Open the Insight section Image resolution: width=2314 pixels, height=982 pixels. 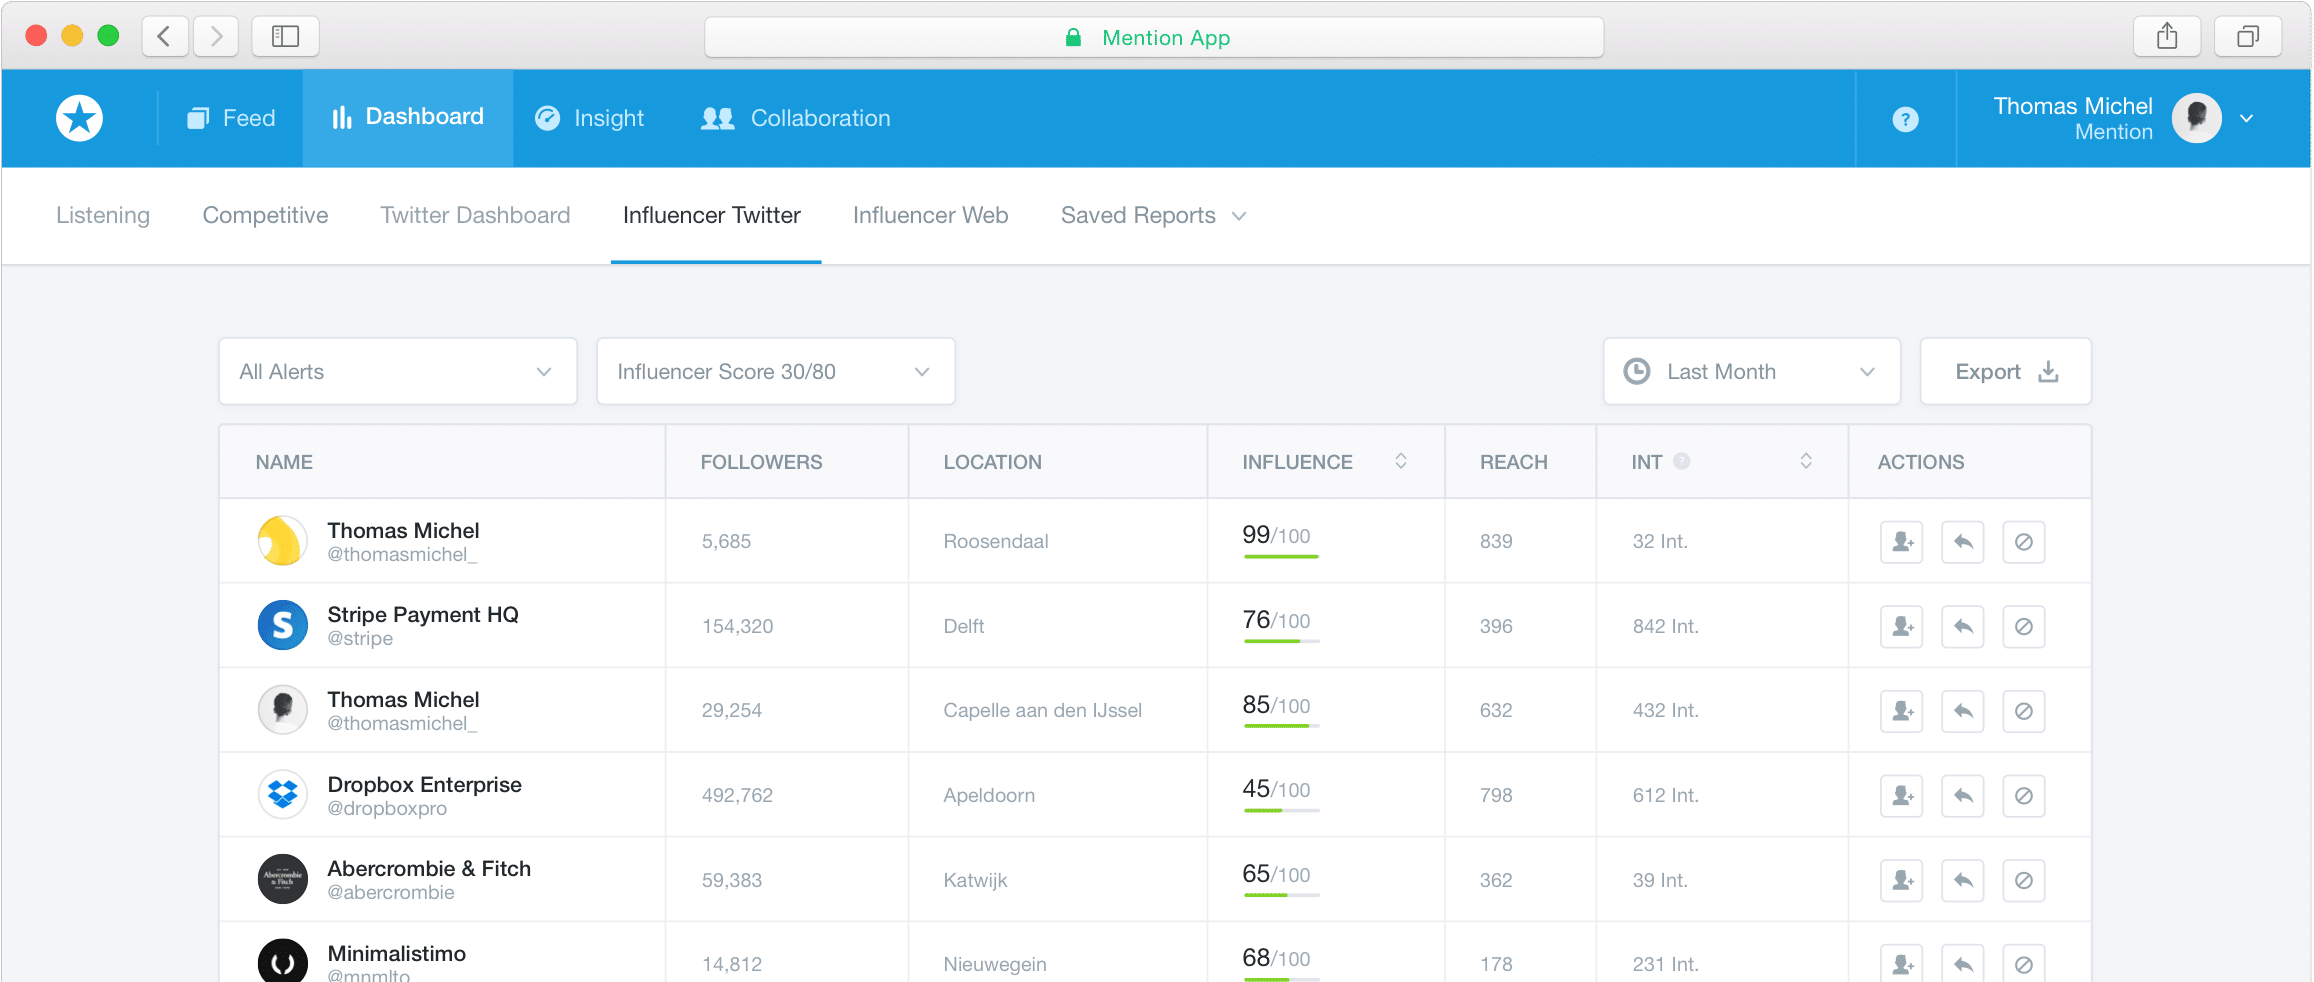pyautogui.click(x=590, y=118)
